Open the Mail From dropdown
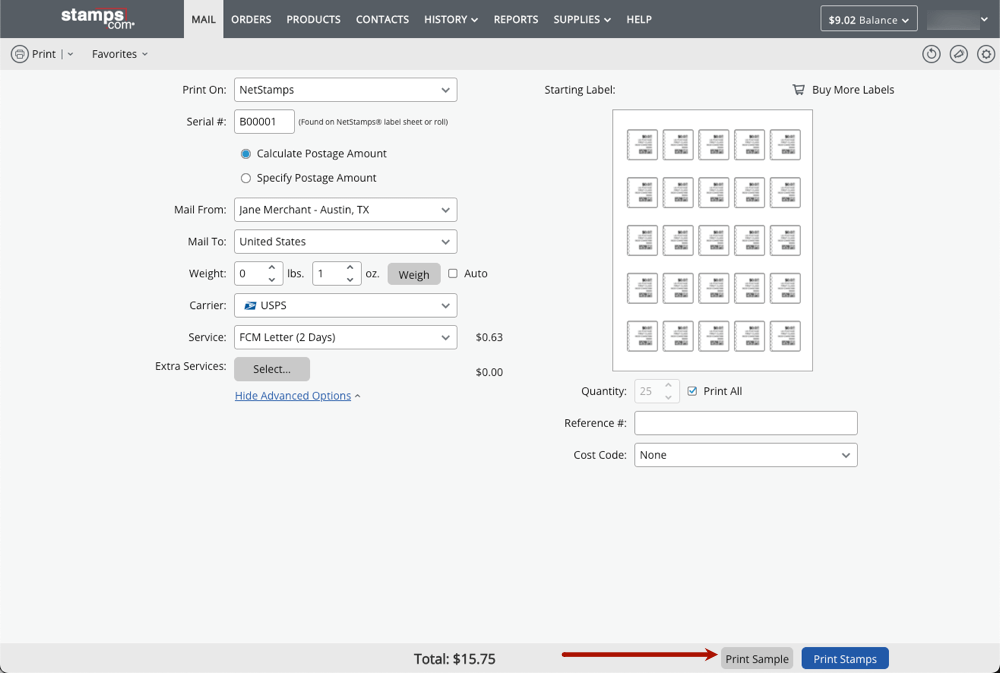The height and width of the screenshot is (673, 1000). 346,210
